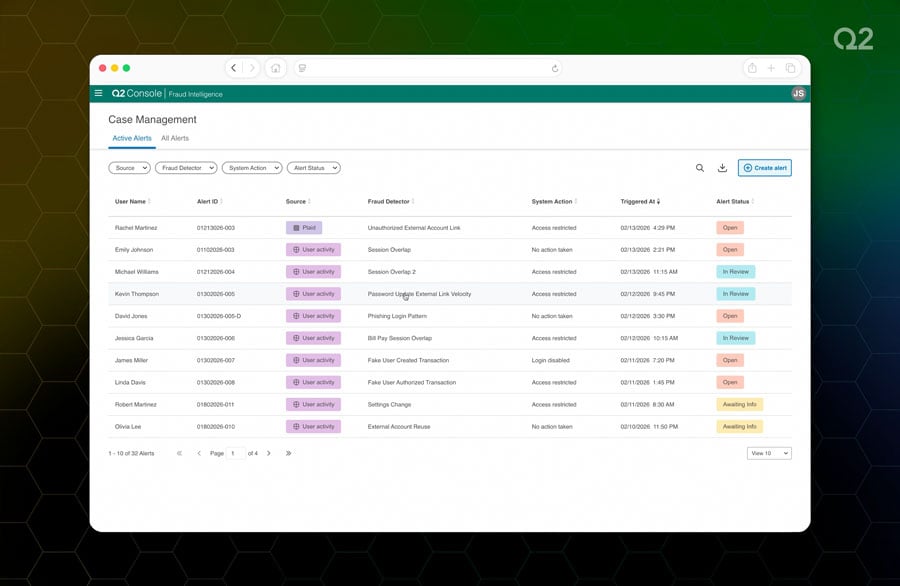
Task: Click the browser home icon
Action: coord(275,68)
